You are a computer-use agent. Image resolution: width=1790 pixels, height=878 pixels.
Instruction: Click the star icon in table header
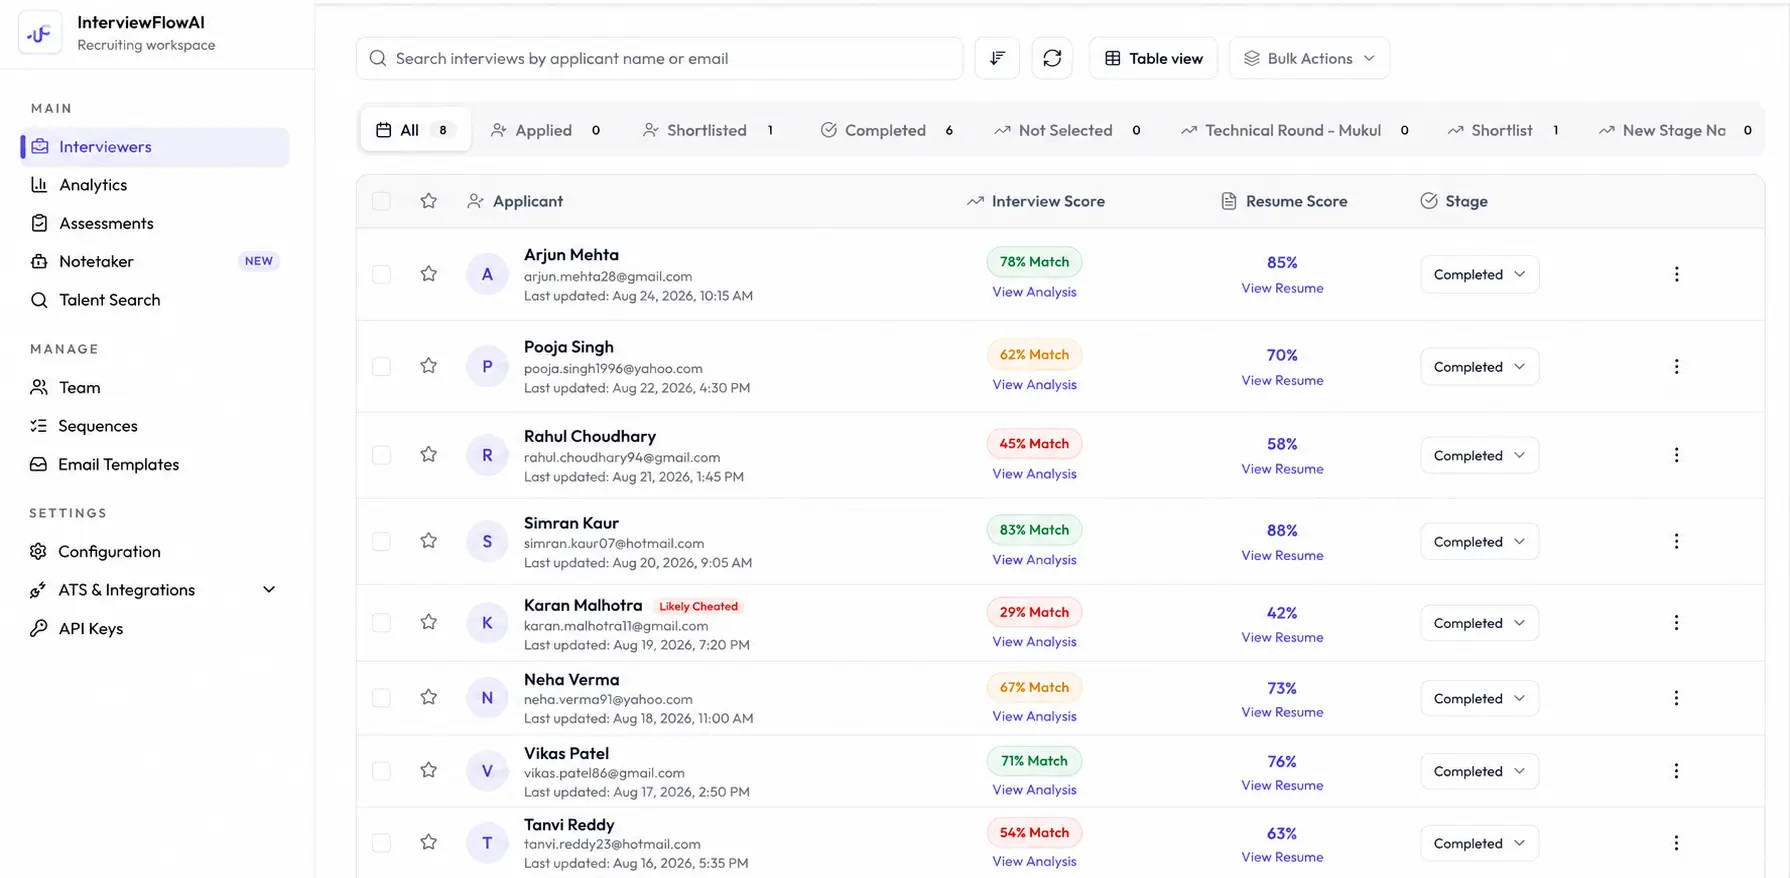tap(429, 201)
